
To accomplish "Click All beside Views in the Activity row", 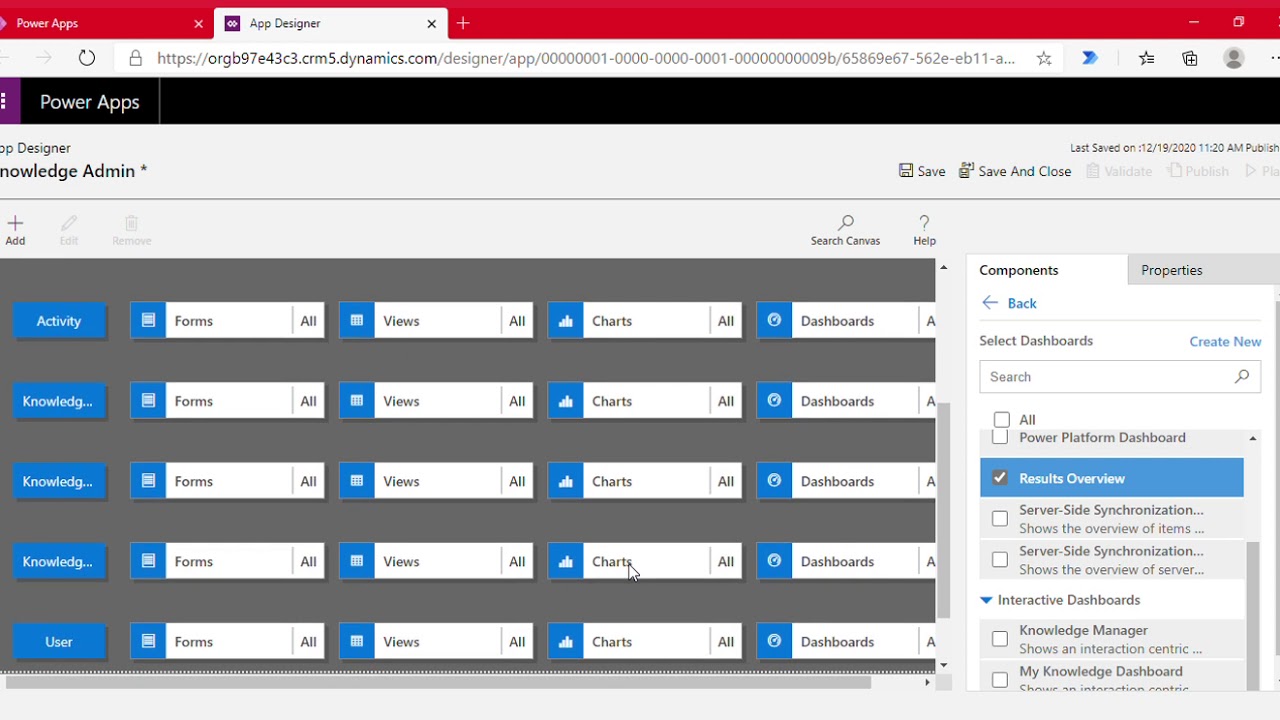I will 517,321.
